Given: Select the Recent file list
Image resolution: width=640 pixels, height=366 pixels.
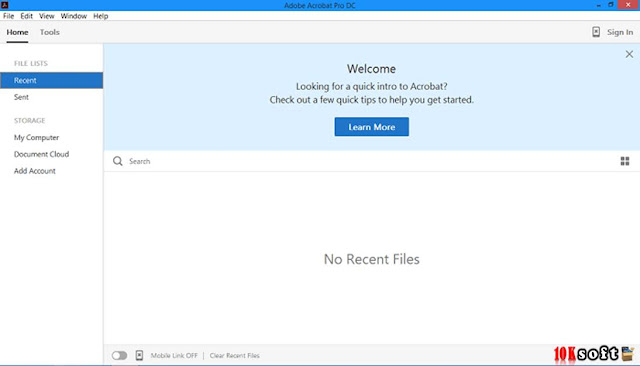Looking at the screenshot, I should point(51,80).
